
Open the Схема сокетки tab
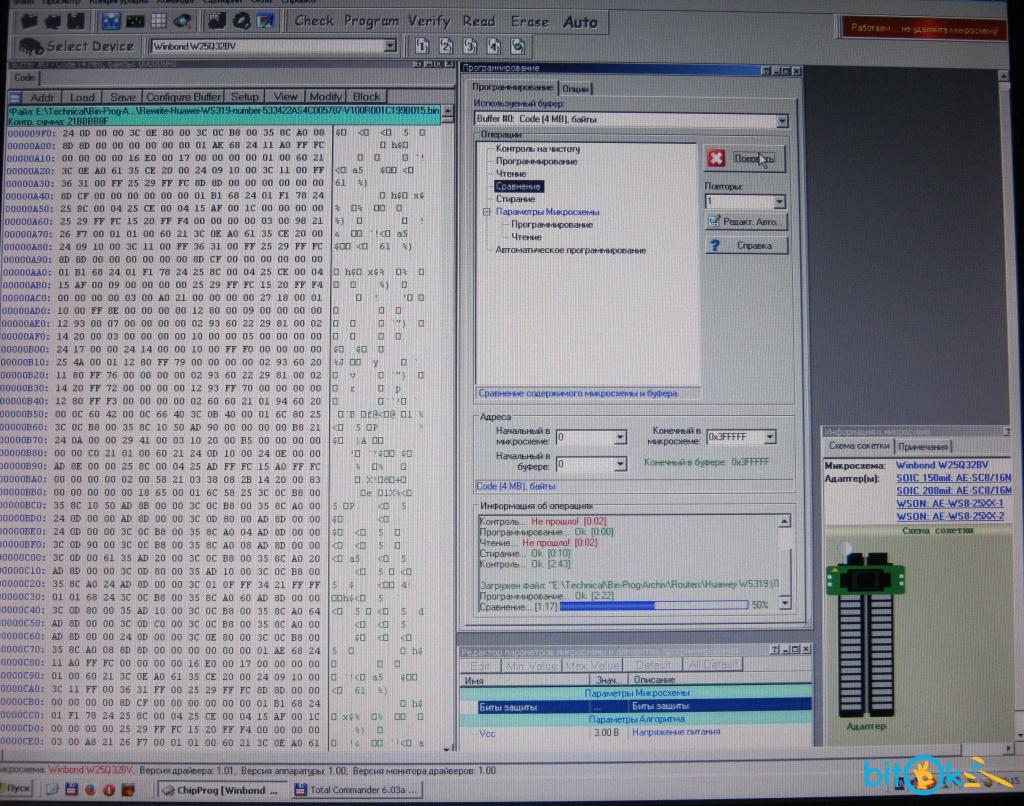click(x=858, y=445)
